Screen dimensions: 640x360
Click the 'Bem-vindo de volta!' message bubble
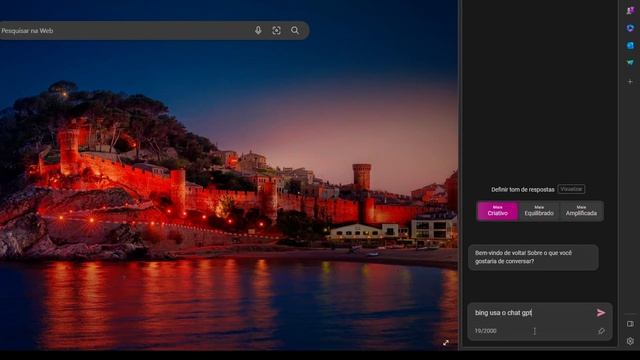(533, 257)
